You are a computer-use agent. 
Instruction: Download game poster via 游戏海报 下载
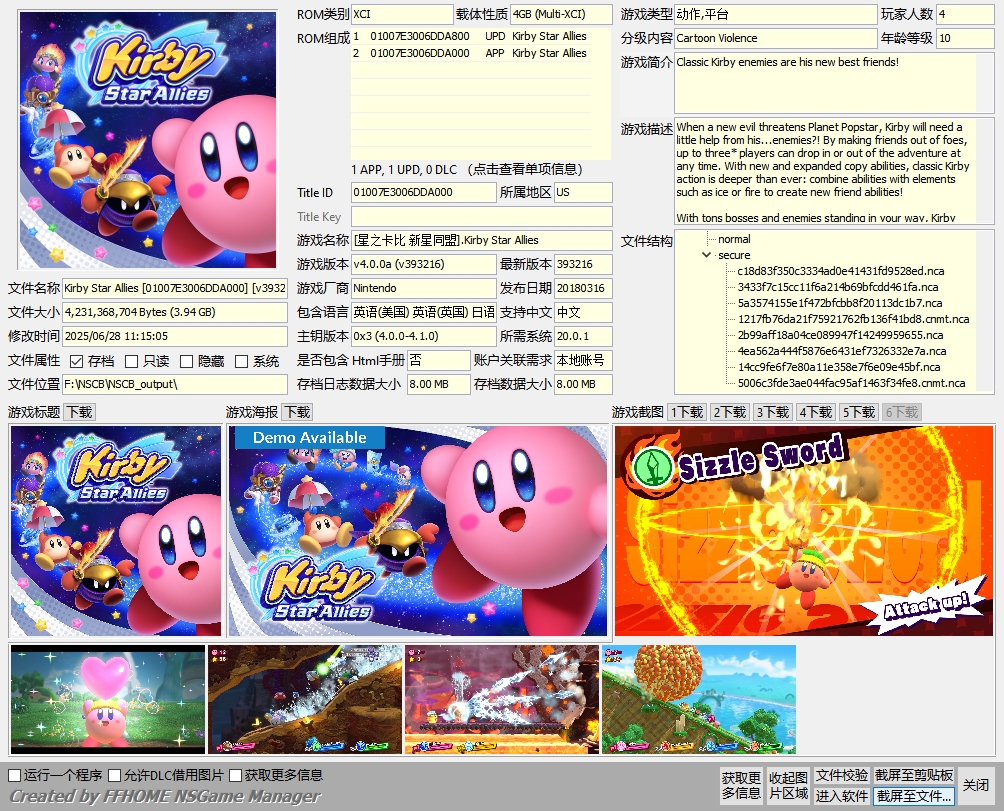pos(298,412)
